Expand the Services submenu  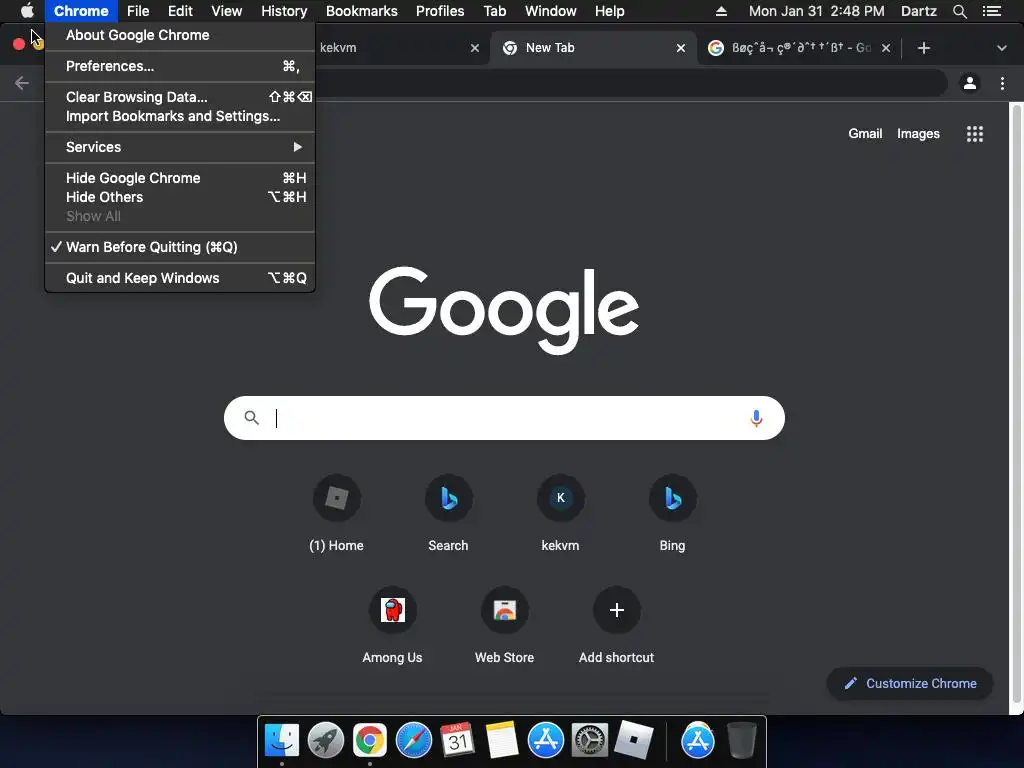pos(180,147)
